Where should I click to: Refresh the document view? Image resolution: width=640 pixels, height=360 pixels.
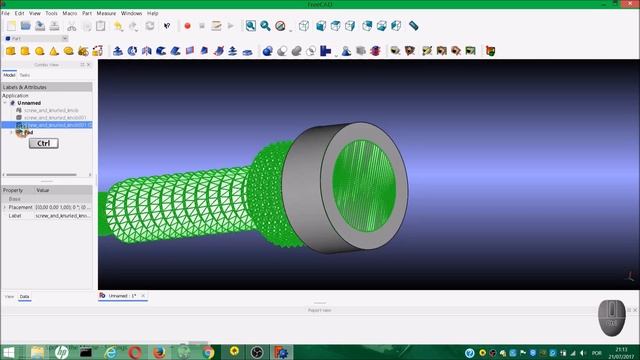(150, 26)
